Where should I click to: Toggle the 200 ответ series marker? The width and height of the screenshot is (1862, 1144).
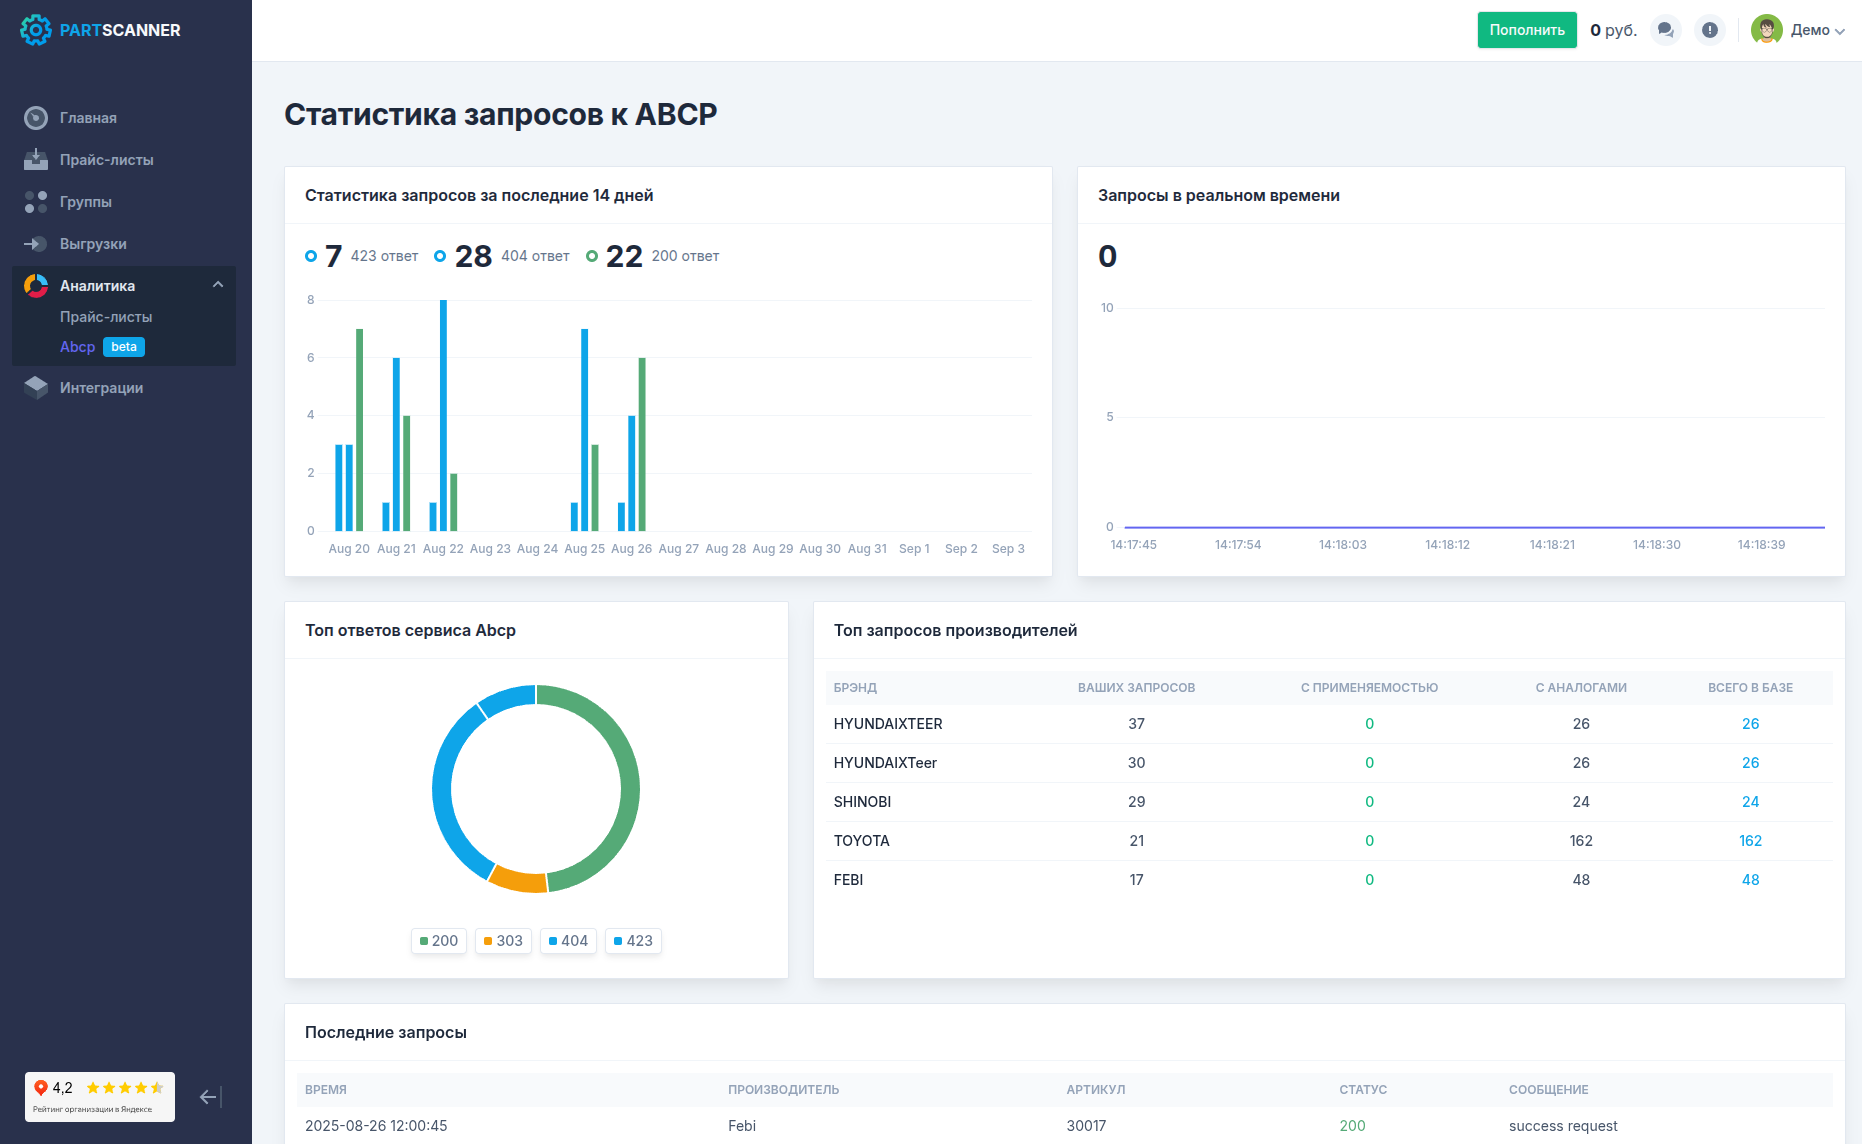pos(592,256)
